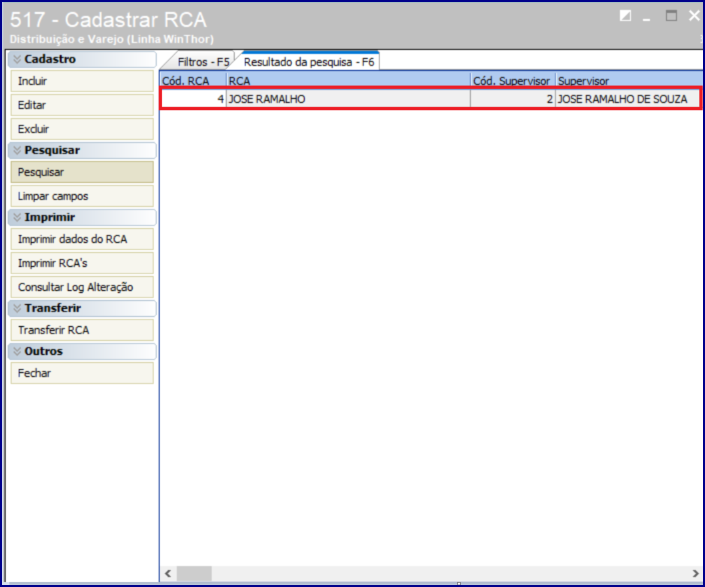Open Consultar Log Alteração
This screenshot has height=587, width=705.
click(82, 287)
